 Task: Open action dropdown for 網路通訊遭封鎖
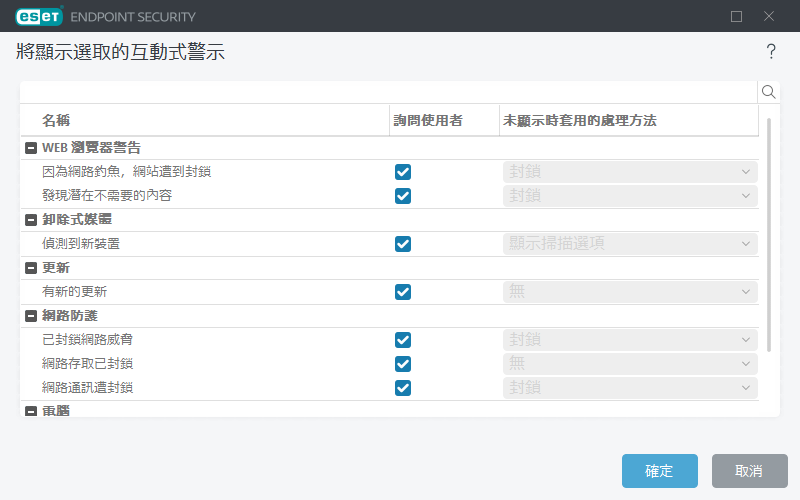pyautogui.click(x=629, y=388)
